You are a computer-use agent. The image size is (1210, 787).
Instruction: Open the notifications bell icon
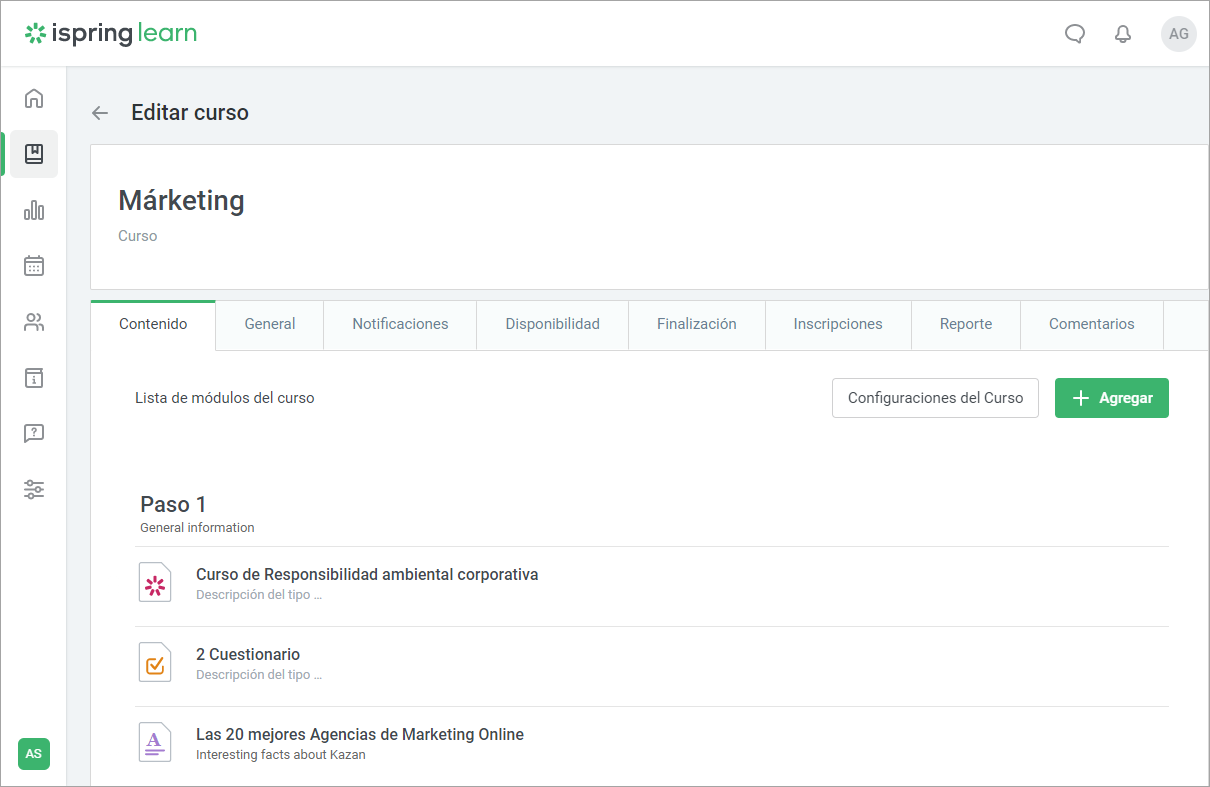click(x=1123, y=34)
